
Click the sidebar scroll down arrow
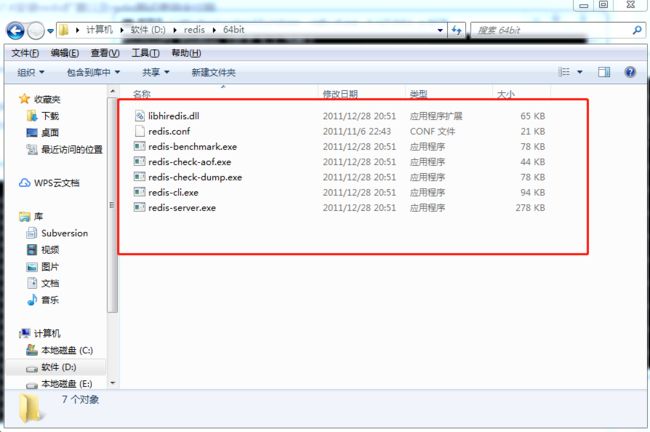click(112, 383)
